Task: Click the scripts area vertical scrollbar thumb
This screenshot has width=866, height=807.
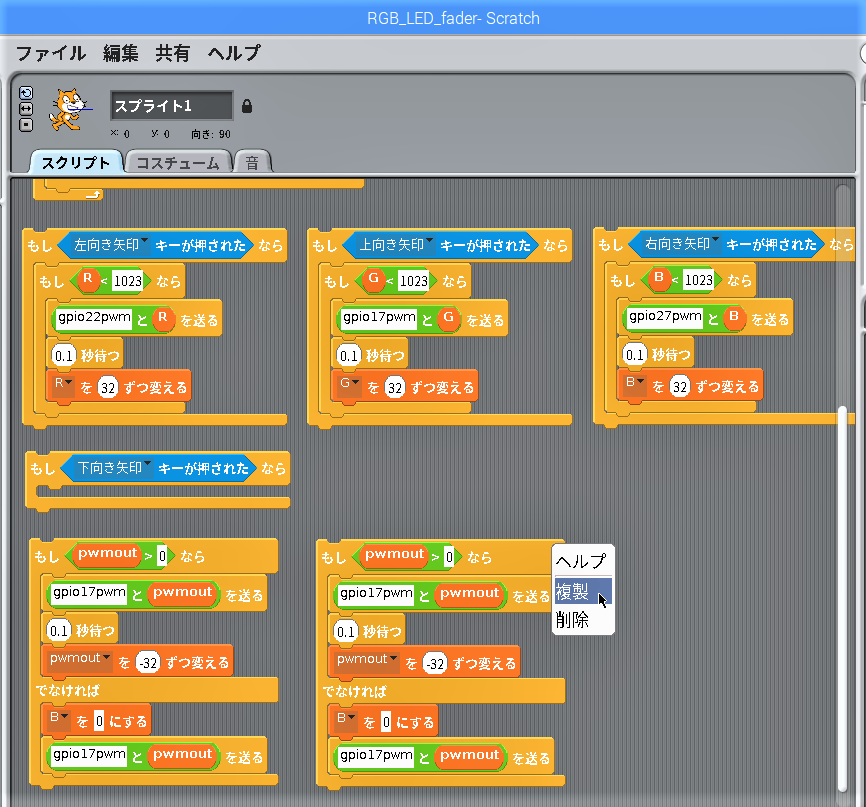Action: click(x=842, y=597)
